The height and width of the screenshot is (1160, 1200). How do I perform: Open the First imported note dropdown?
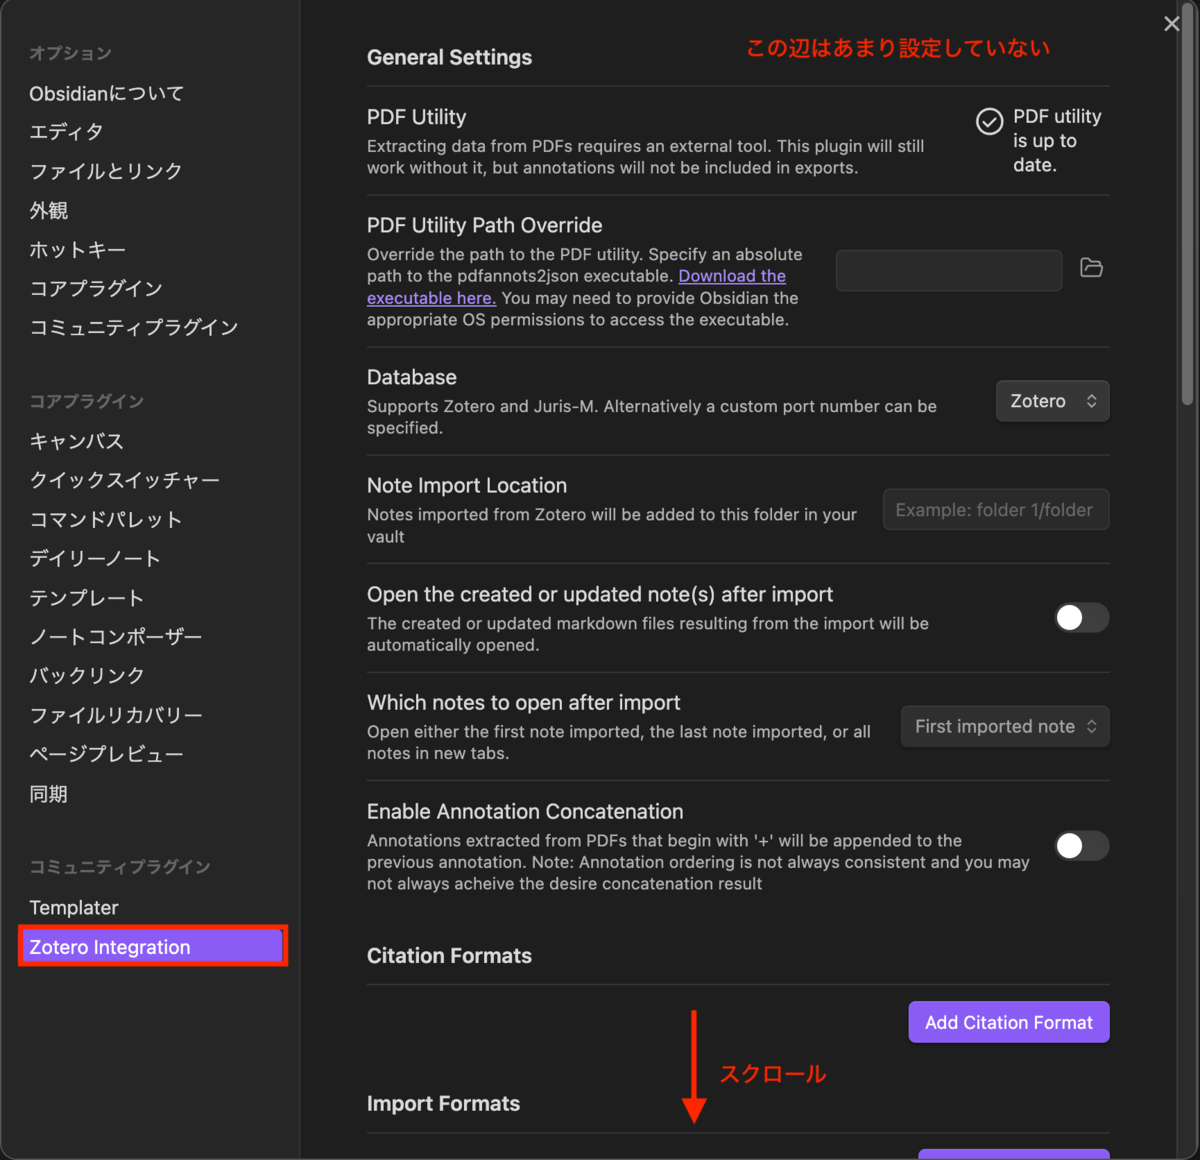1004,726
